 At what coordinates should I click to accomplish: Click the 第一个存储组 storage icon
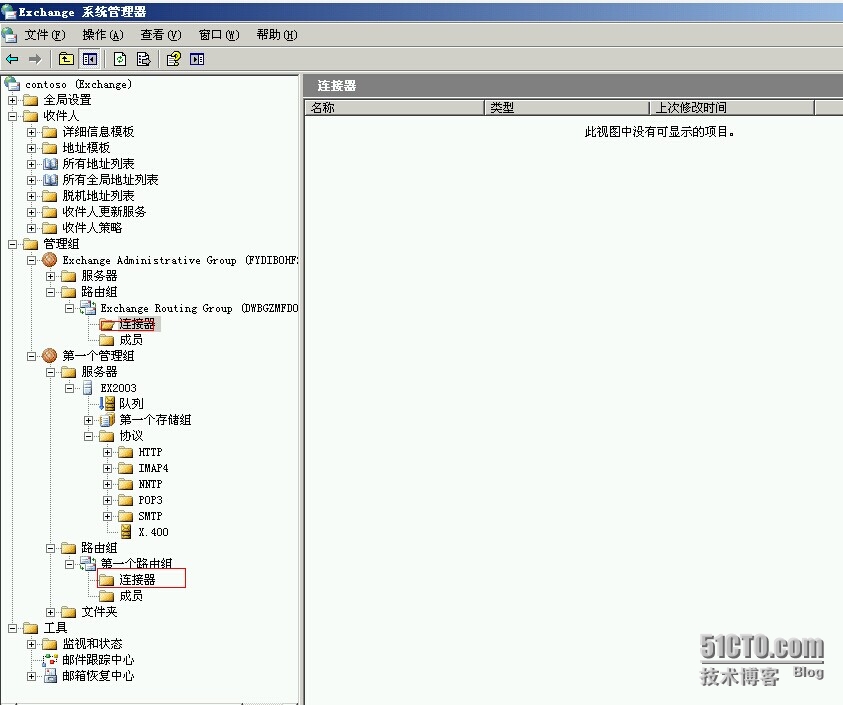[107, 419]
